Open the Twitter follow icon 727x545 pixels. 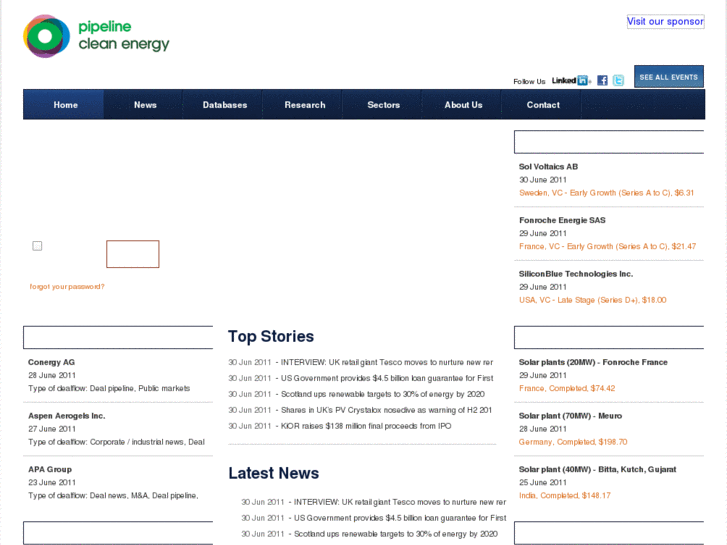618,80
